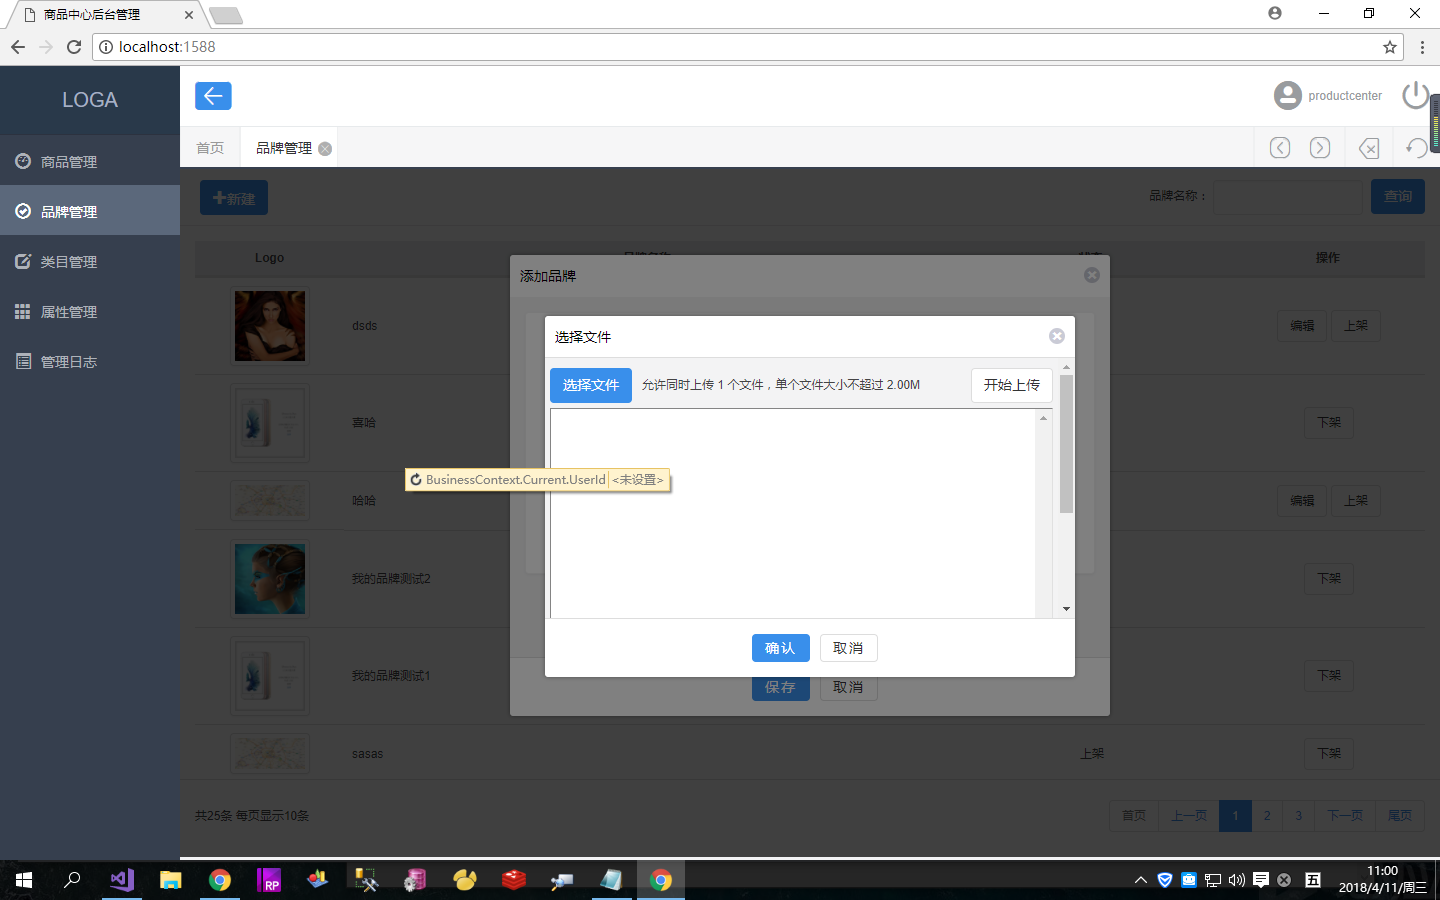Open 商品管理 in the sidebar
Screen dimensions: 1440x900
click(x=69, y=162)
